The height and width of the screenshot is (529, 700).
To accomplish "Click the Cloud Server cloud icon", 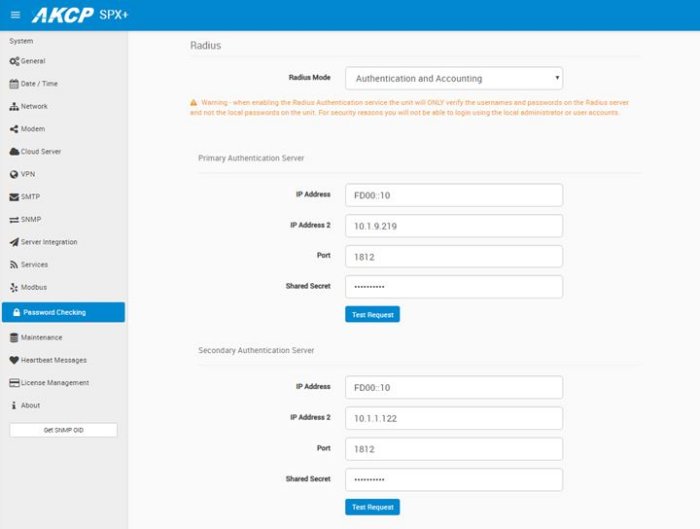I will (x=13, y=152).
